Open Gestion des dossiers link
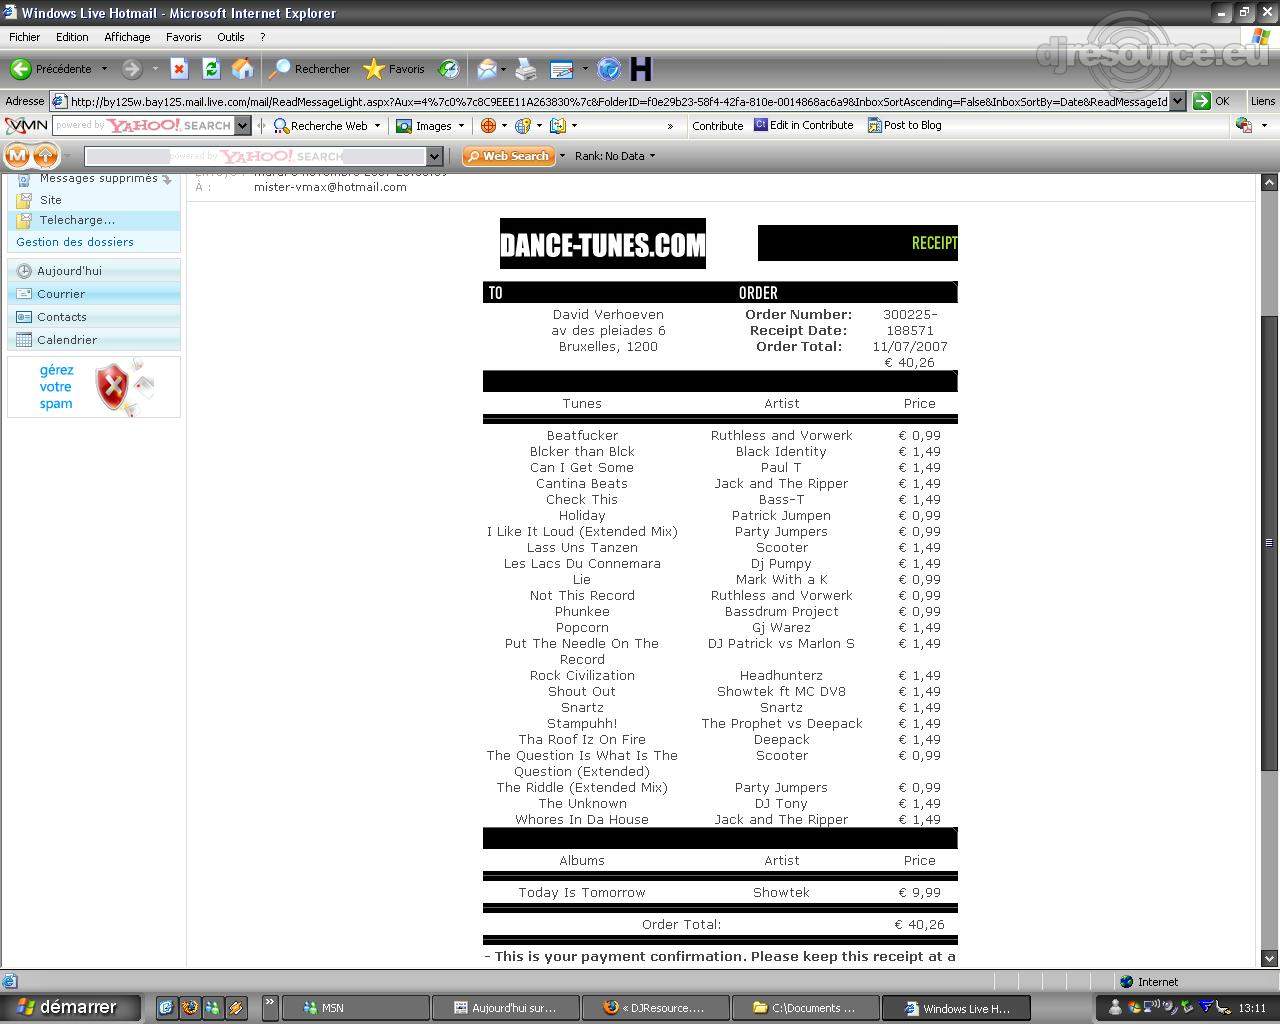The width and height of the screenshot is (1280, 1024). pyautogui.click(x=75, y=242)
